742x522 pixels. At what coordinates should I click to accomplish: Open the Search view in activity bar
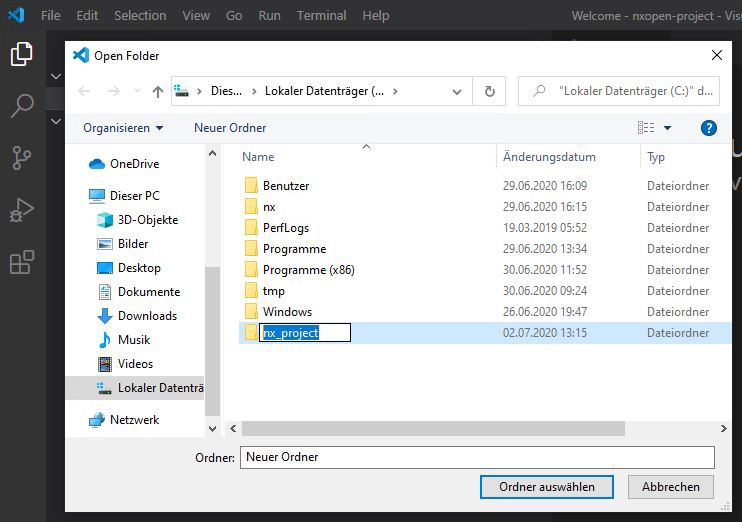click(21, 104)
